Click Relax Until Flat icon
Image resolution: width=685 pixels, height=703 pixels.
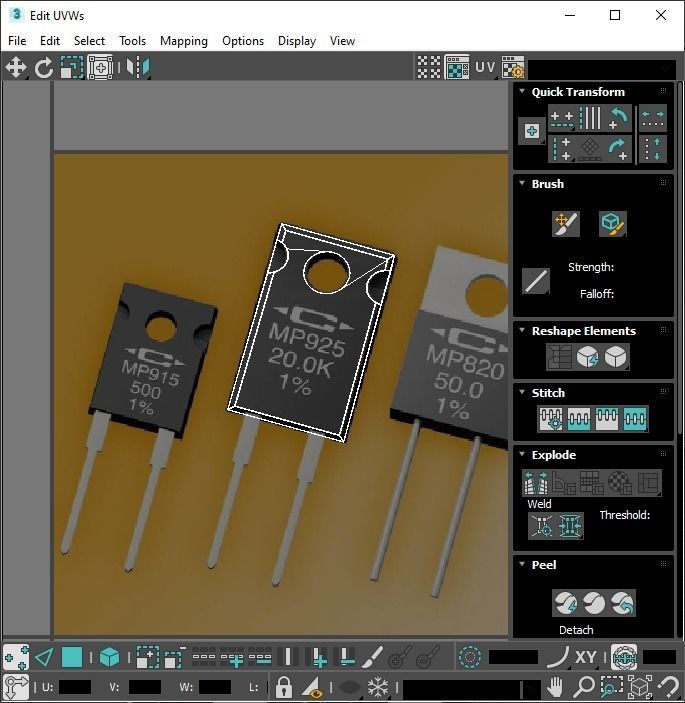point(588,357)
